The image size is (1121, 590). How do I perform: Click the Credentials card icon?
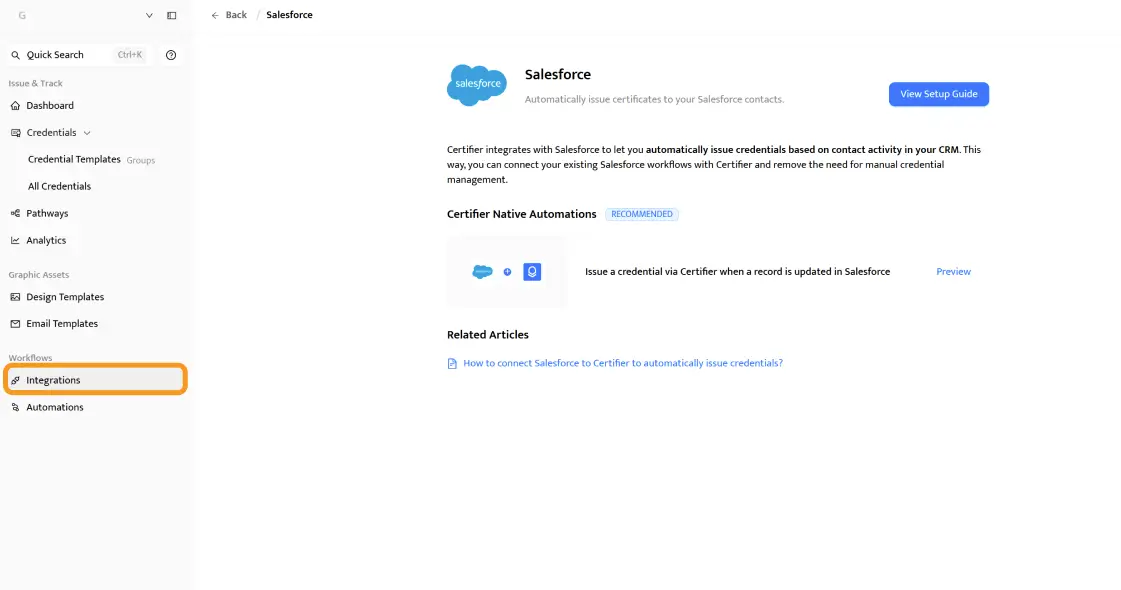click(15, 132)
